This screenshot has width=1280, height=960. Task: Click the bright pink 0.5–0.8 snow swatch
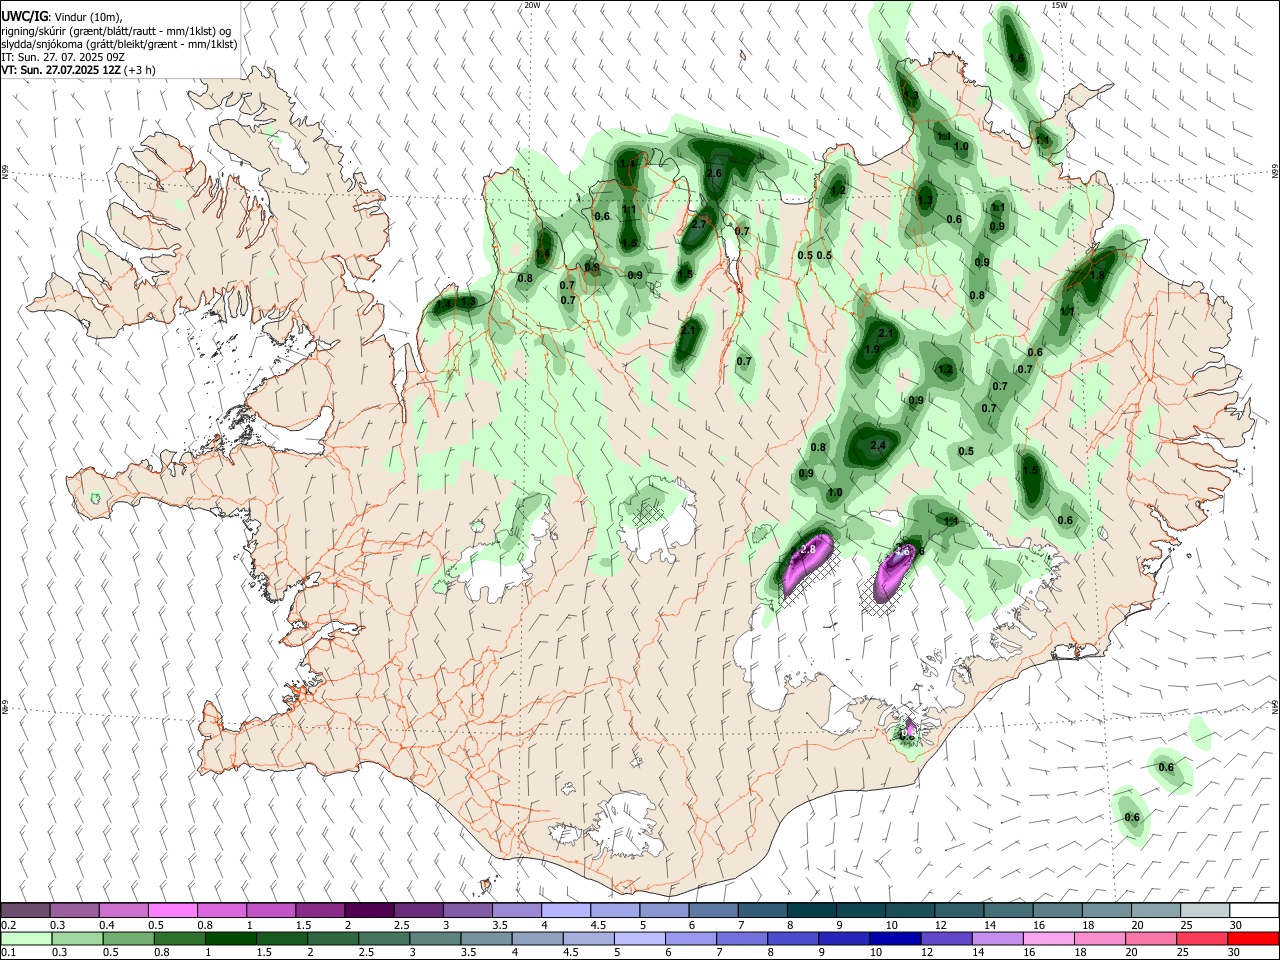(x=172, y=910)
